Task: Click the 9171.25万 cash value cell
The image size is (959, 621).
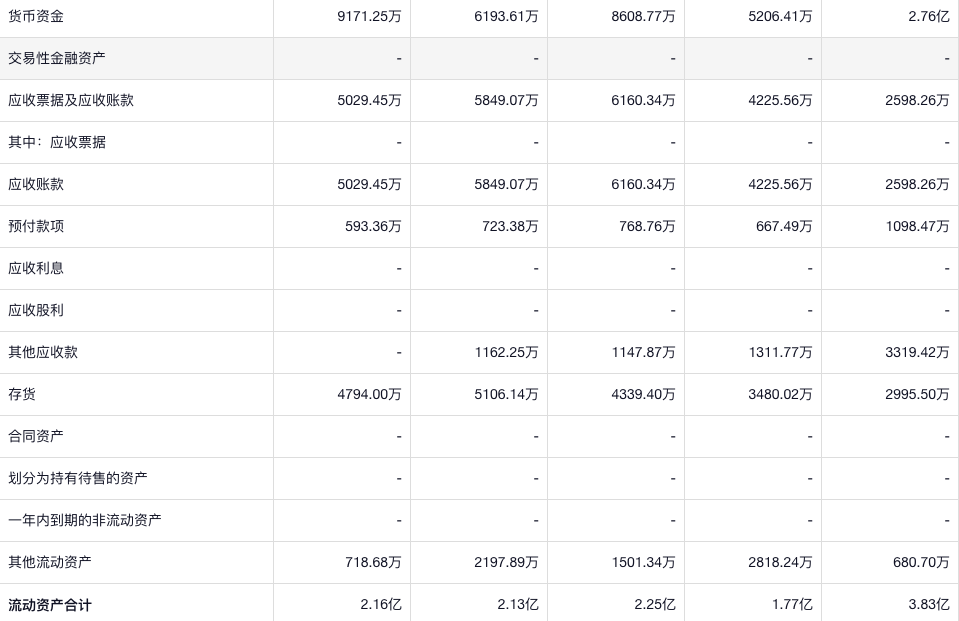Action: [x=369, y=16]
